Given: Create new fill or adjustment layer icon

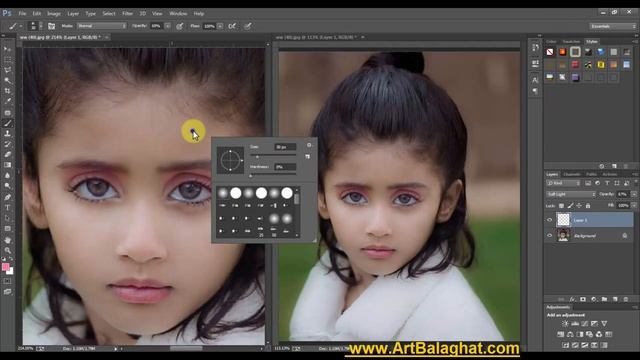Looking at the screenshot, I should (x=593, y=299).
